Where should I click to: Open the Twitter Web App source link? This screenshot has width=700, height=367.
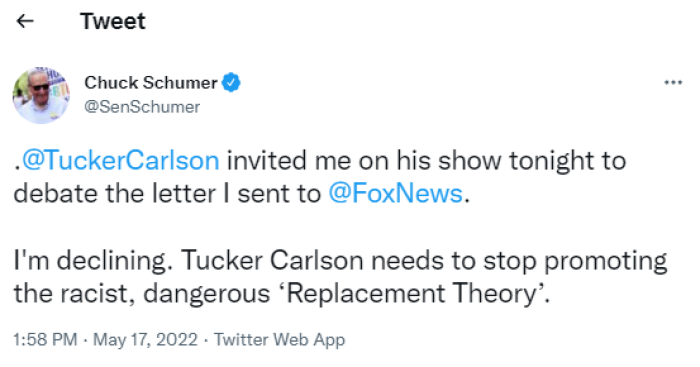point(279,340)
